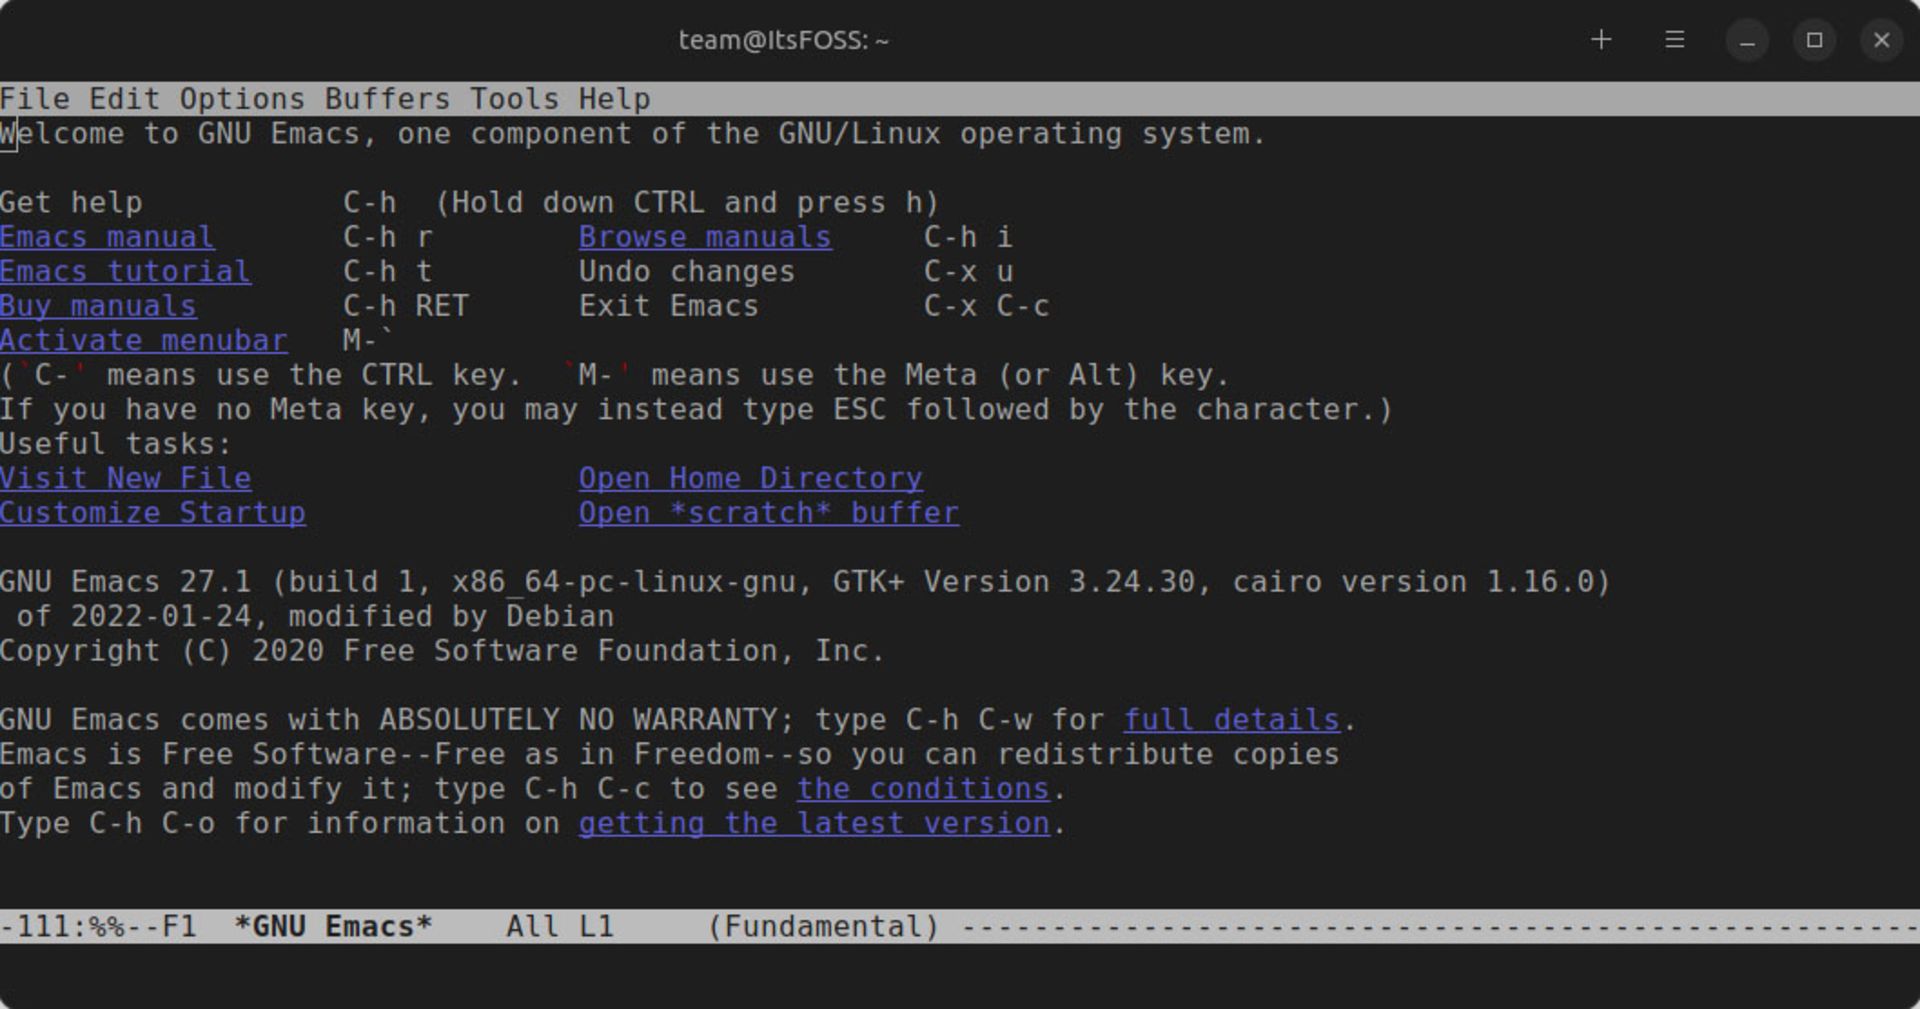Viewport: 1920px width, 1009px height.
Task: Click the Browse manuals link
Action: [705, 237]
